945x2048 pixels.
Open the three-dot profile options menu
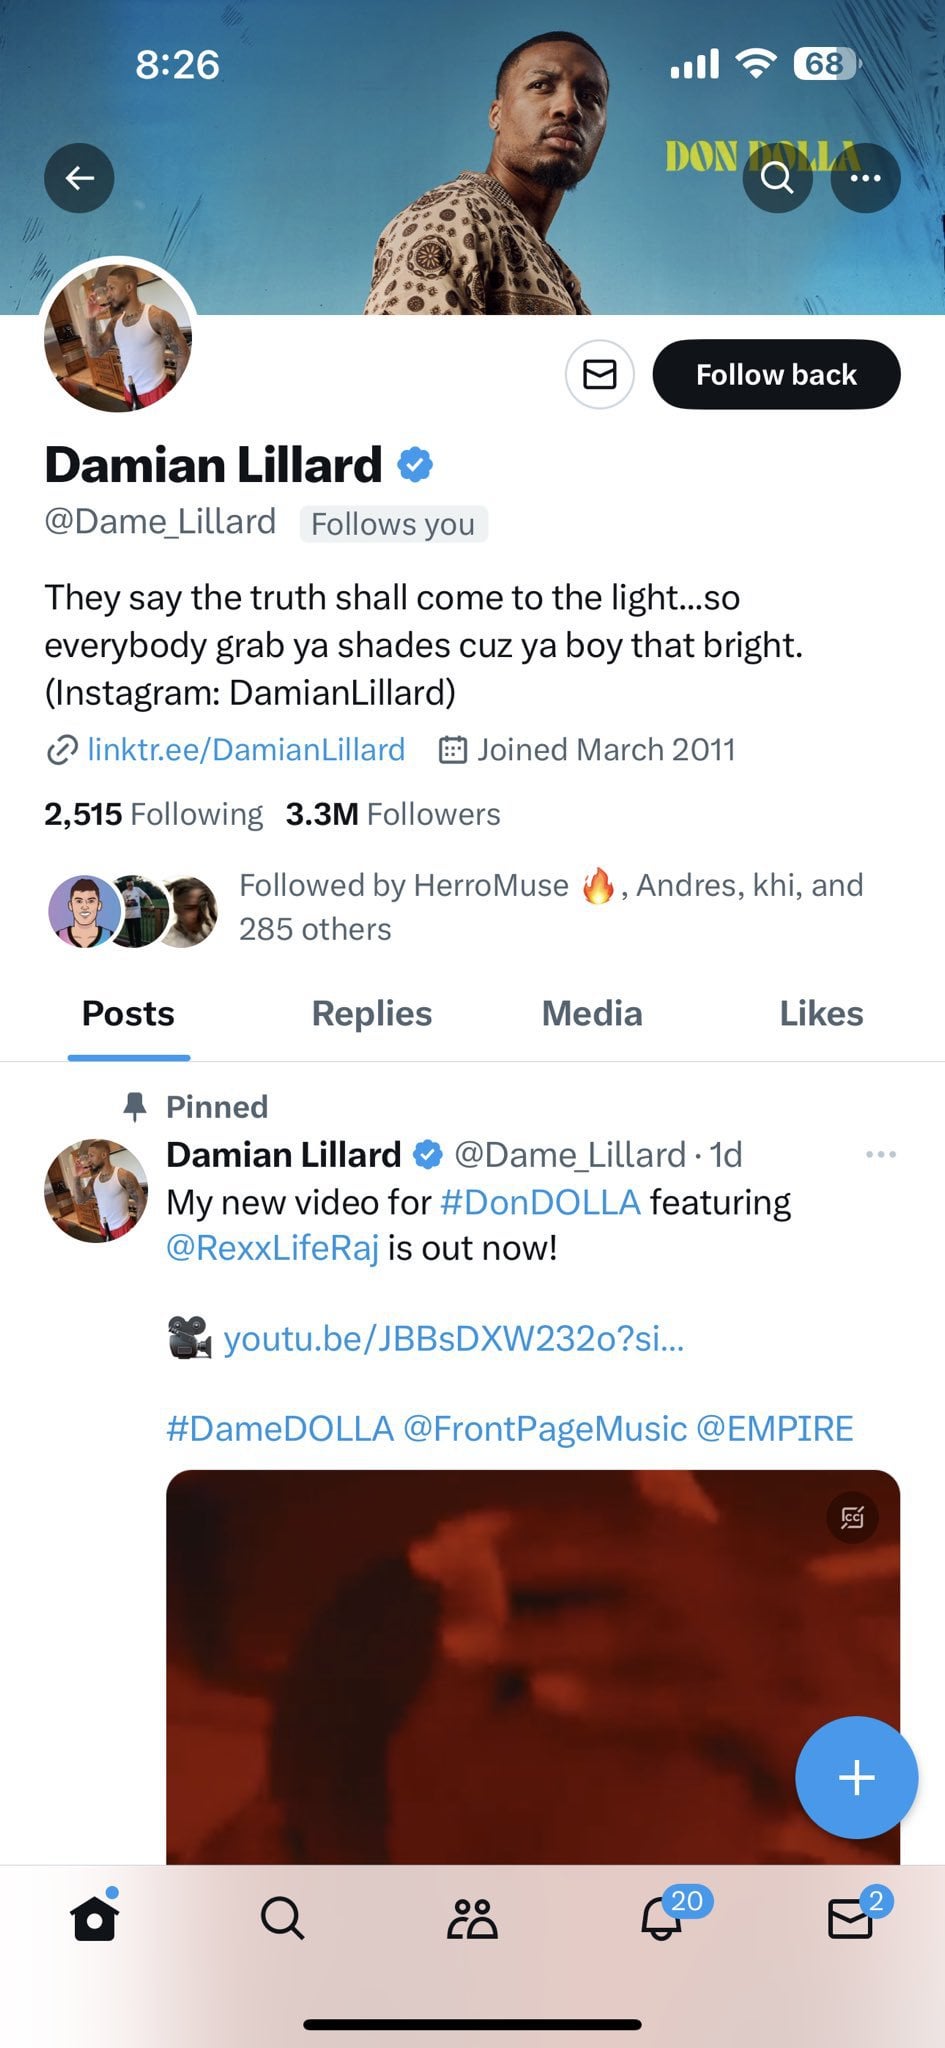click(x=865, y=178)
